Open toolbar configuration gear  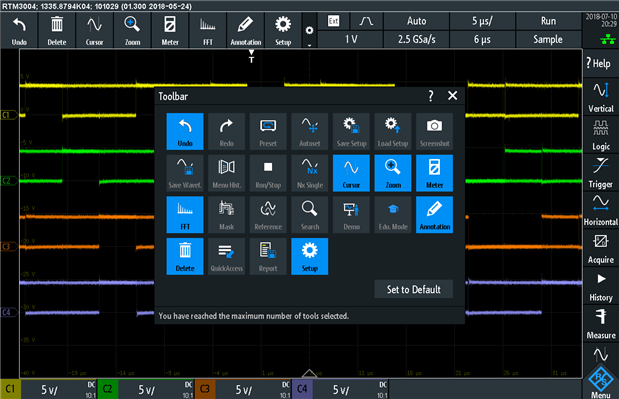(x=310, y=30)
